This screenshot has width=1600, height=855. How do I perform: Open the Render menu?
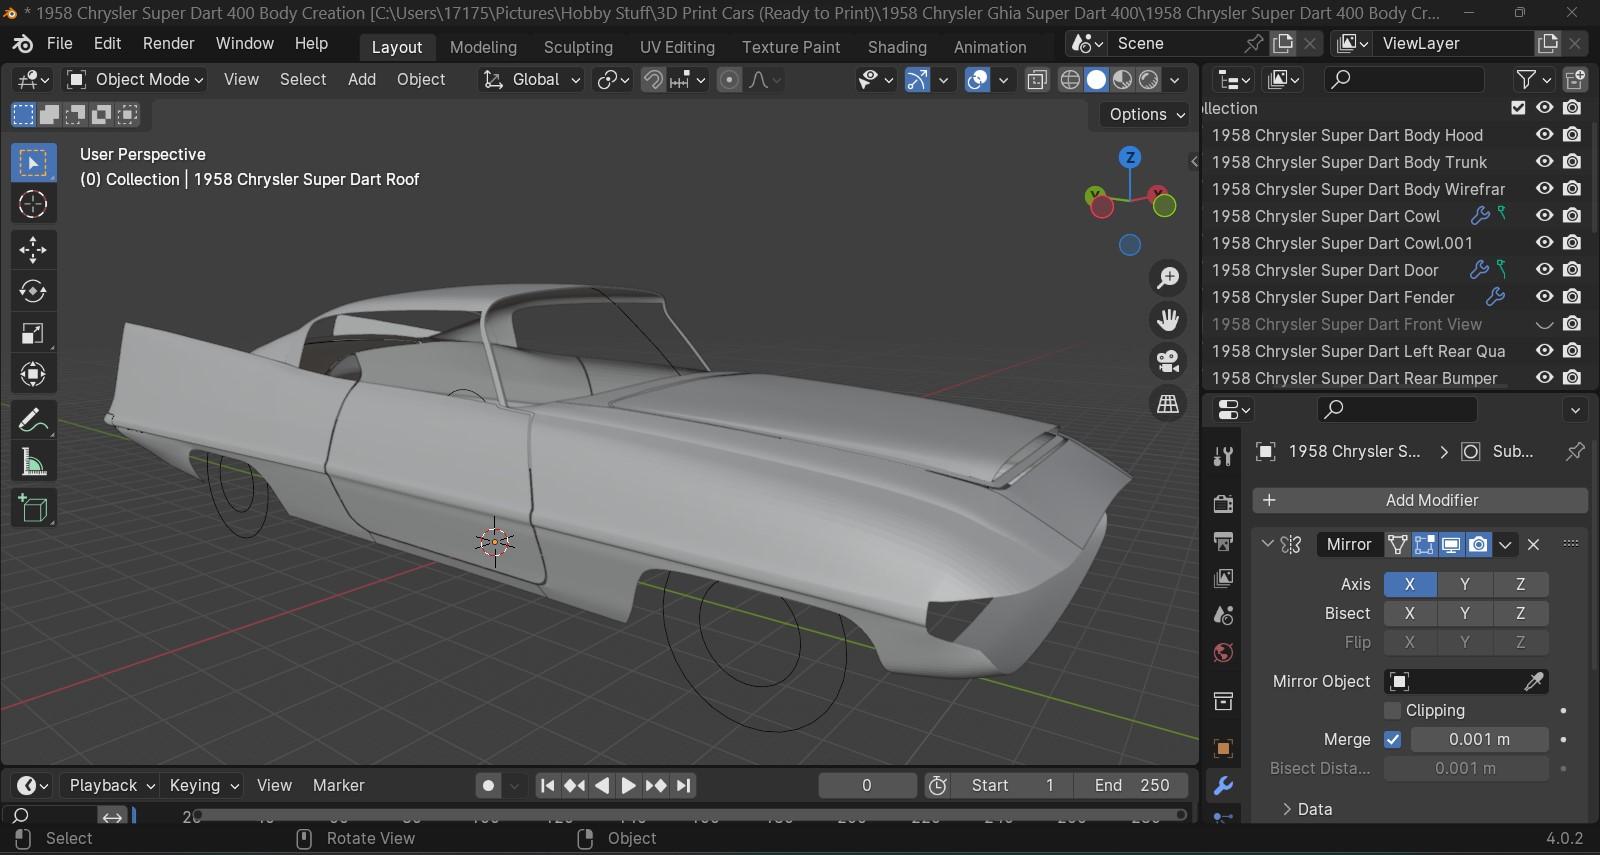pos(168,44)
